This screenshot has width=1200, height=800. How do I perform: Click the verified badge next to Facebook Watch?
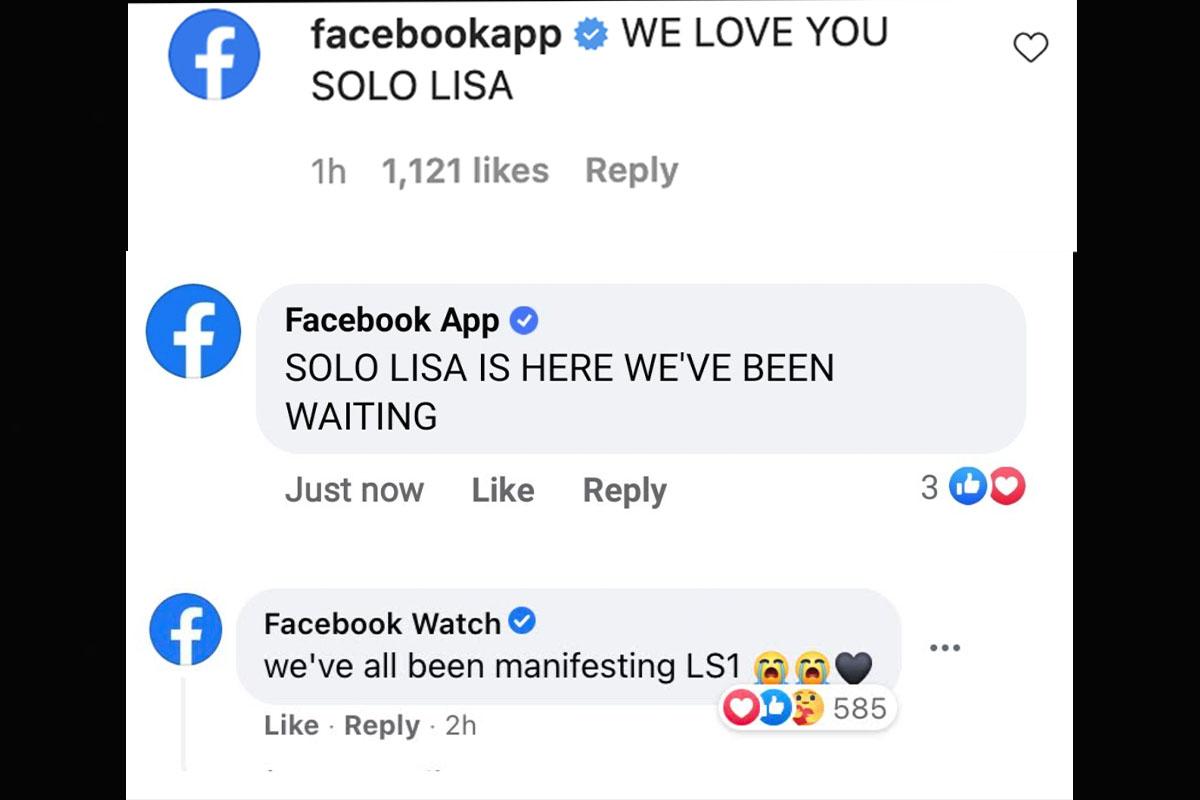[521, 621]
